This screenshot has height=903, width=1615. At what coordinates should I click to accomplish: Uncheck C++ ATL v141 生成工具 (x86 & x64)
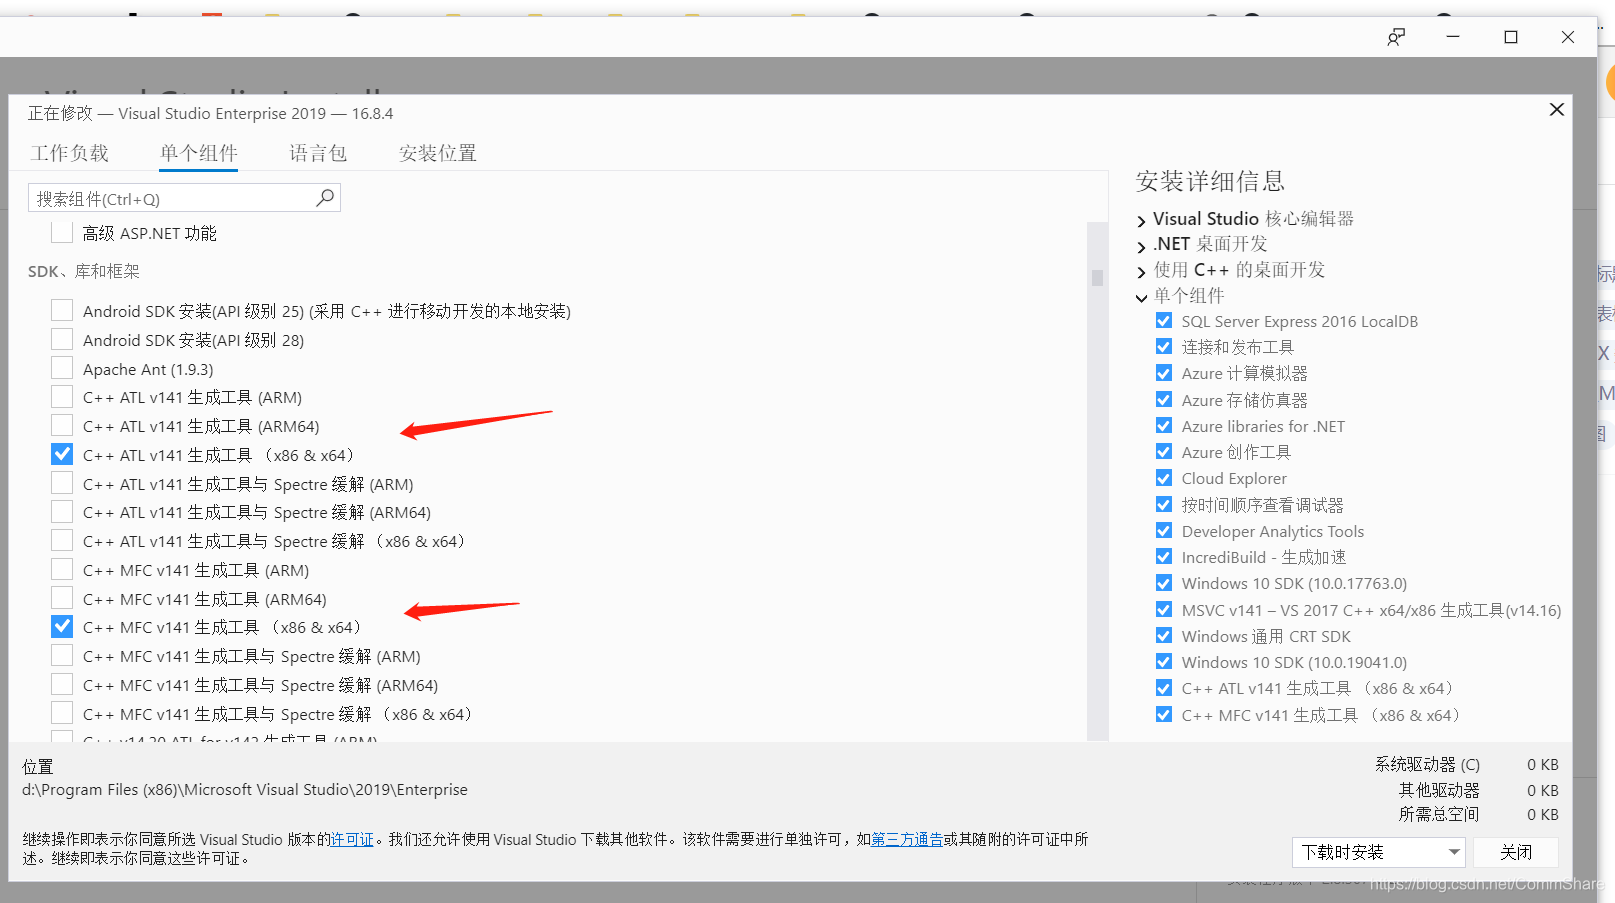[62, 454]
